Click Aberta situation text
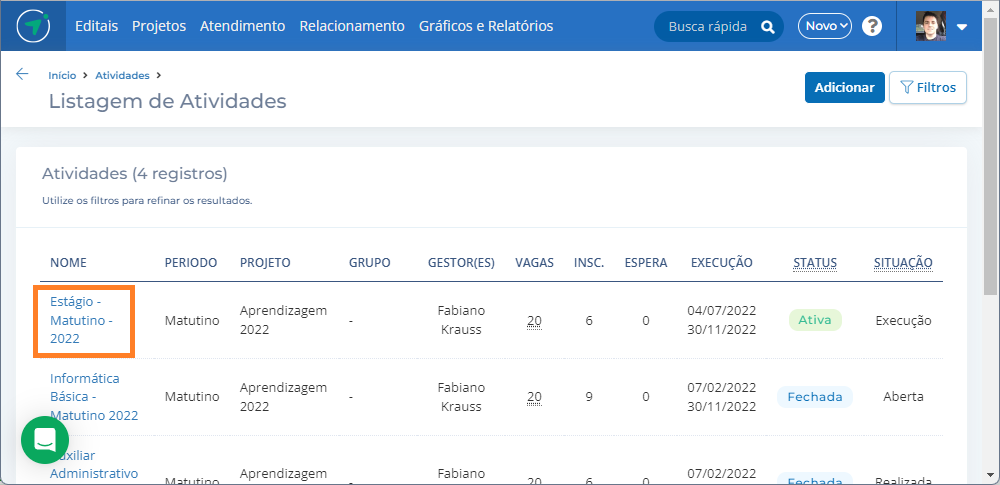 tap(903, 396)
